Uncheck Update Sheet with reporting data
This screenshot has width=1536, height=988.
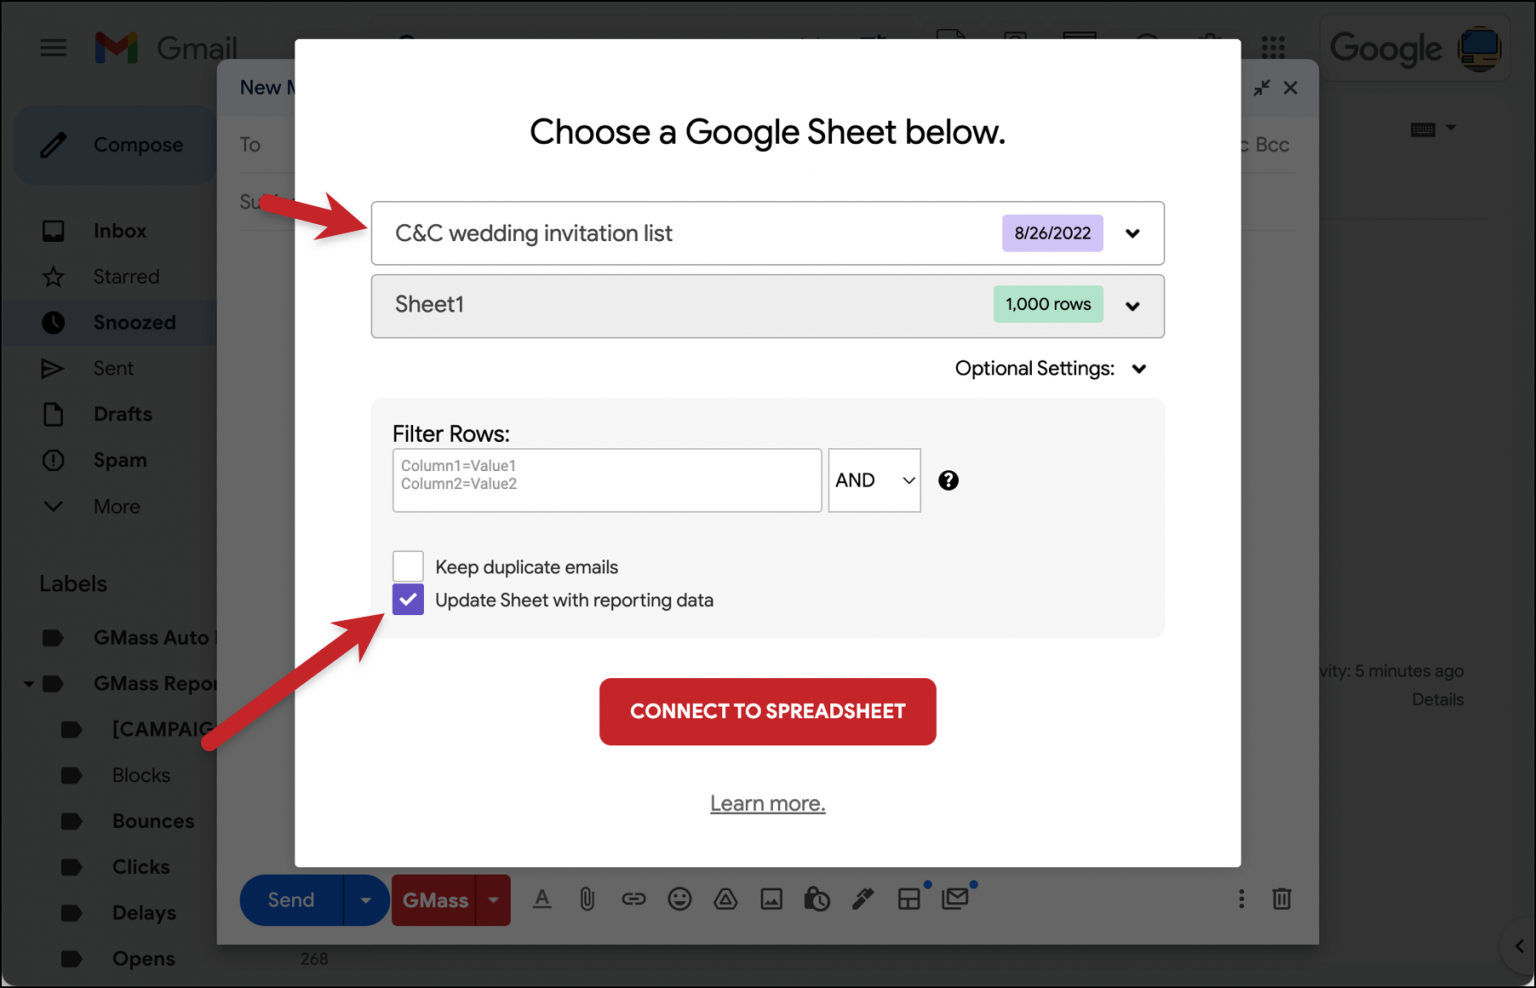[x=408, y=600]
